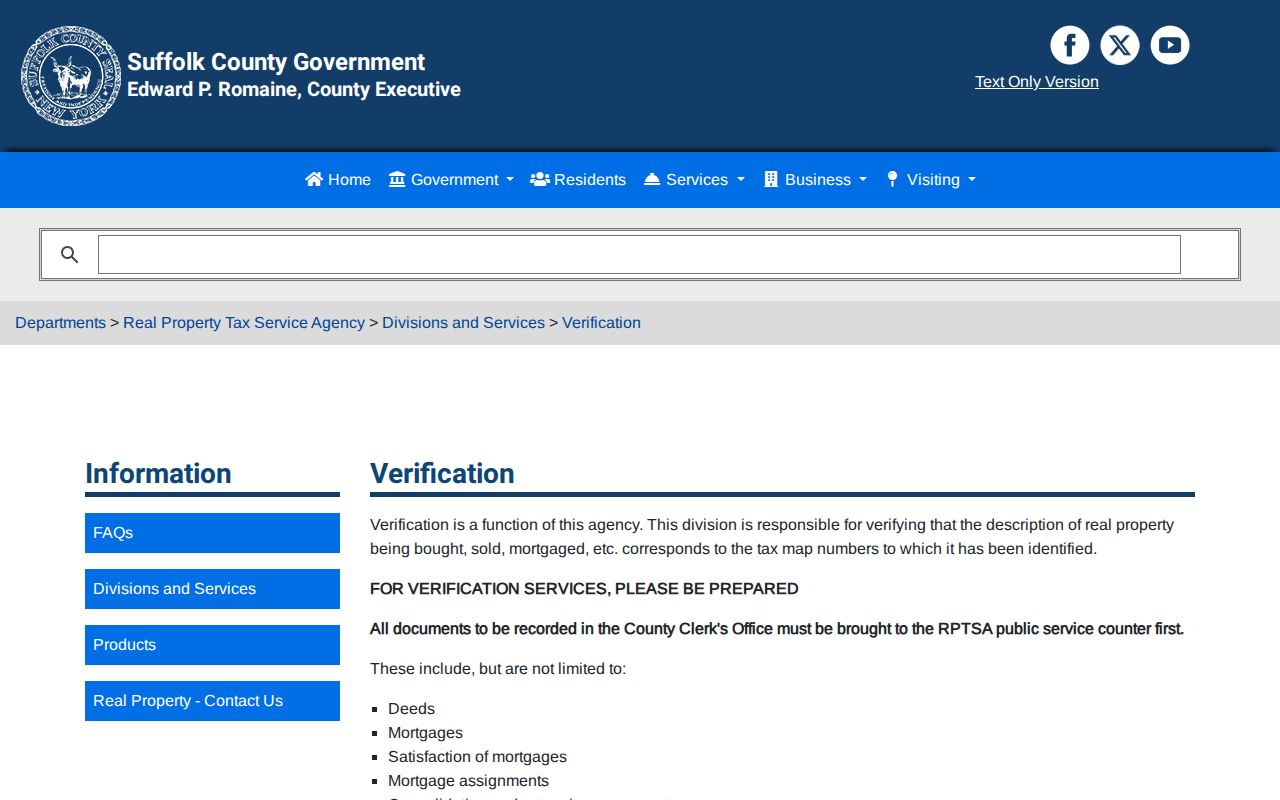Click the service bell icon beside Services
1280x800 pixels.
tap(652, 179)
